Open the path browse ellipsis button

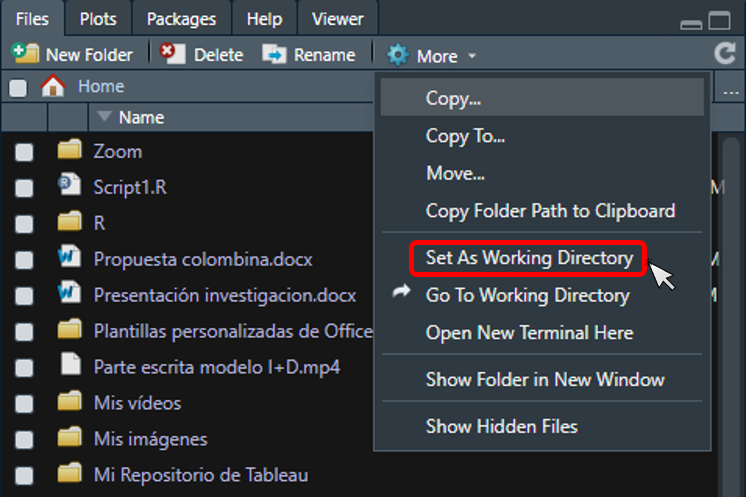point(730,88)
